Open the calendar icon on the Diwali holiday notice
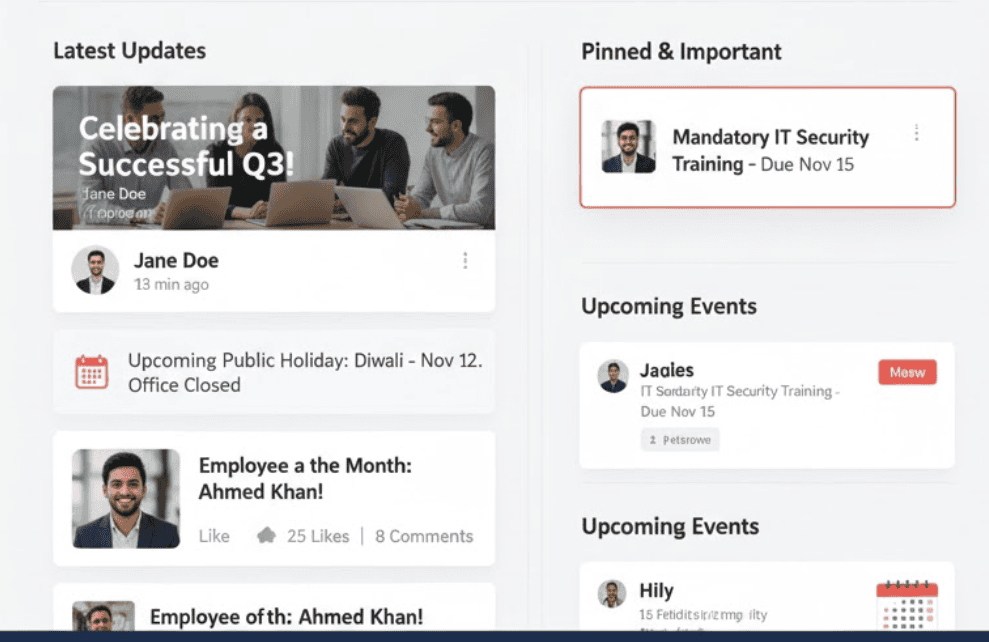 point(91,371)
